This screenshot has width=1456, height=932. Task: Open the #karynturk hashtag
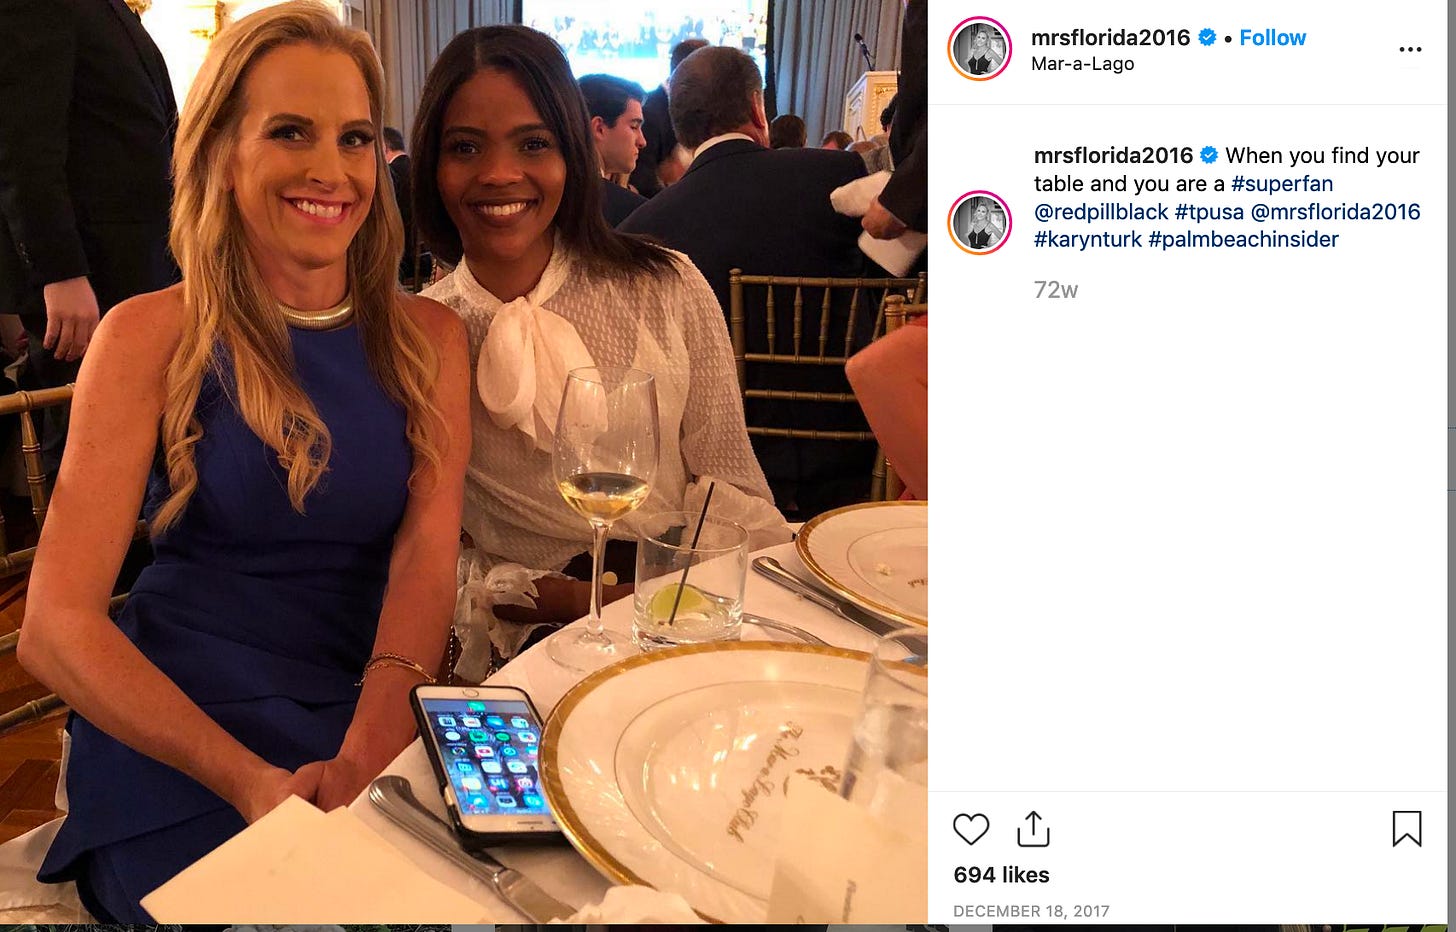pos(1088,240)
